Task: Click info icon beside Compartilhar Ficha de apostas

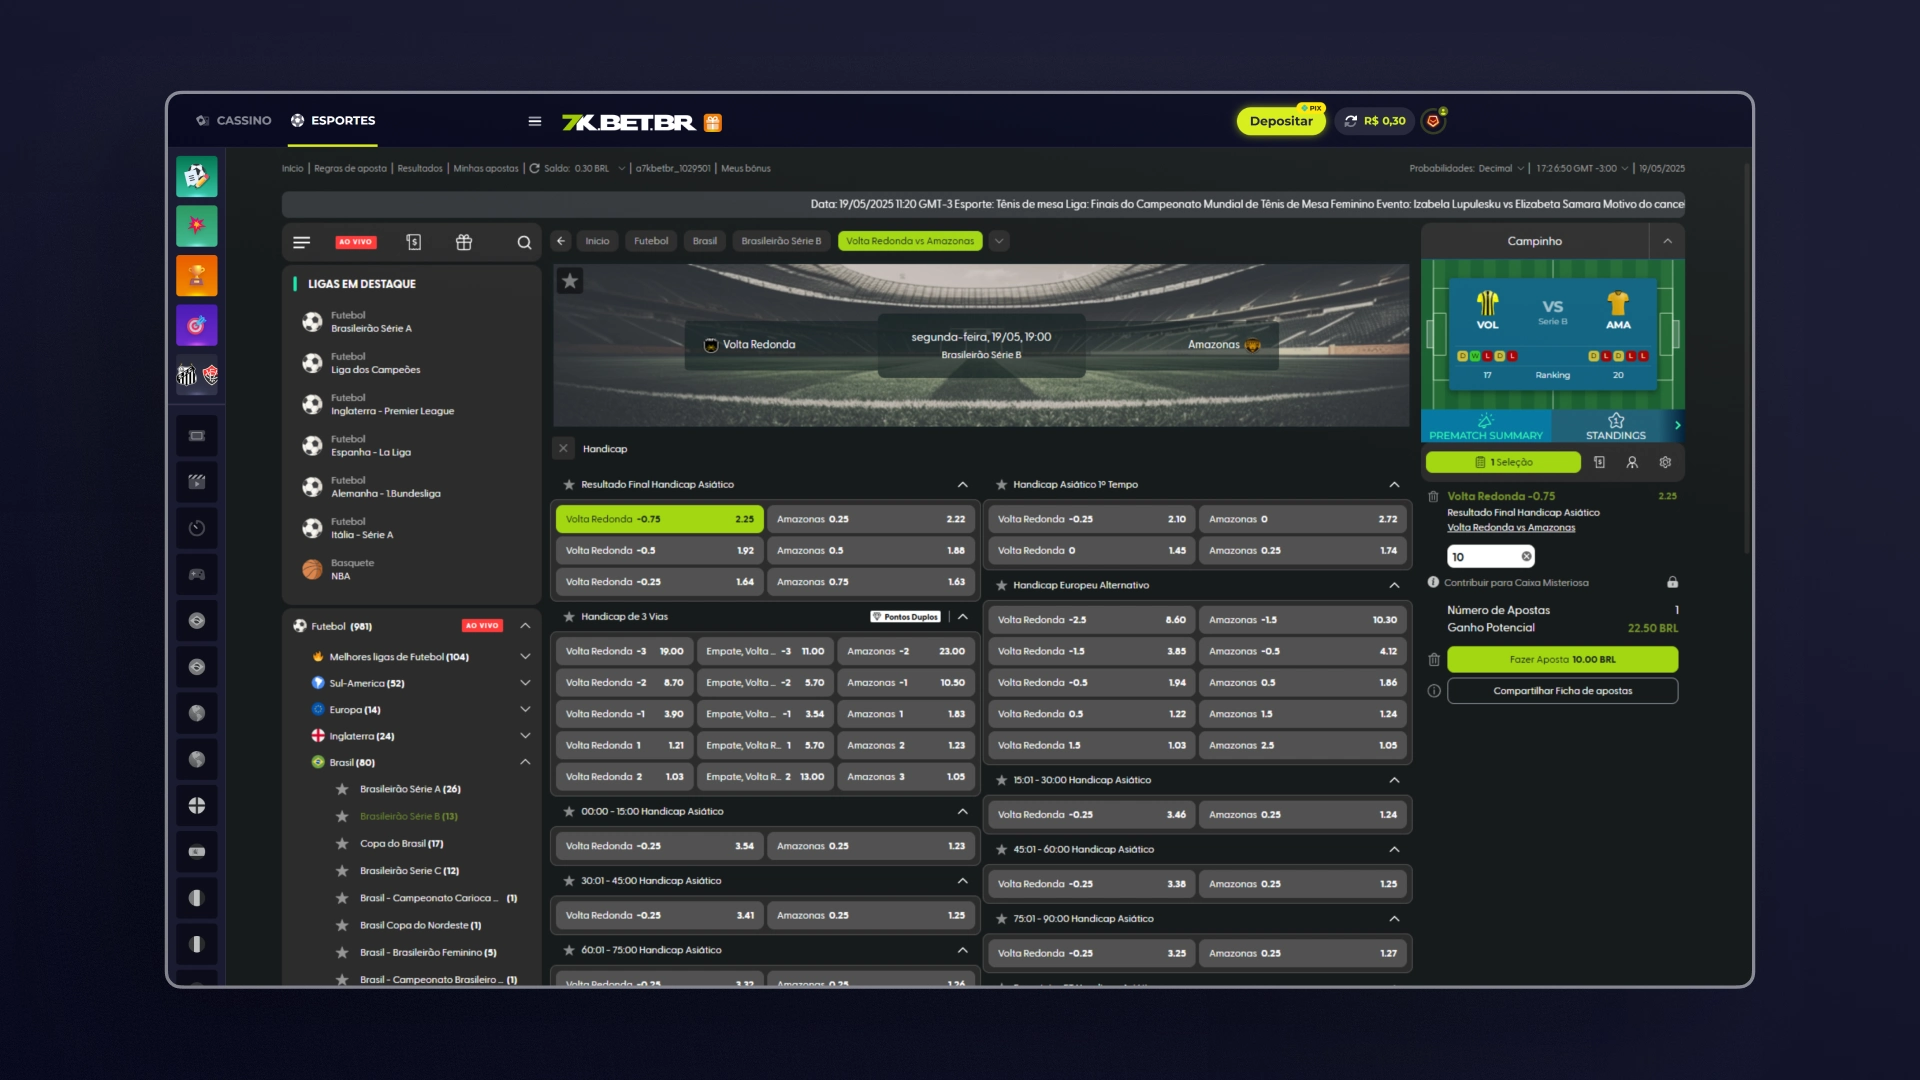Action: (x=1434, y=691)
